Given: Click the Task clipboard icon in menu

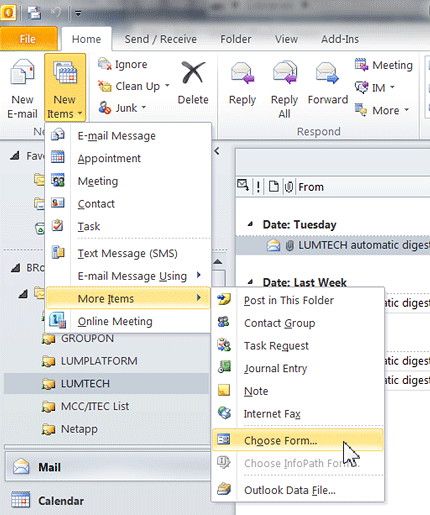Looking at the screenshot, I should (x=58, y=225).
